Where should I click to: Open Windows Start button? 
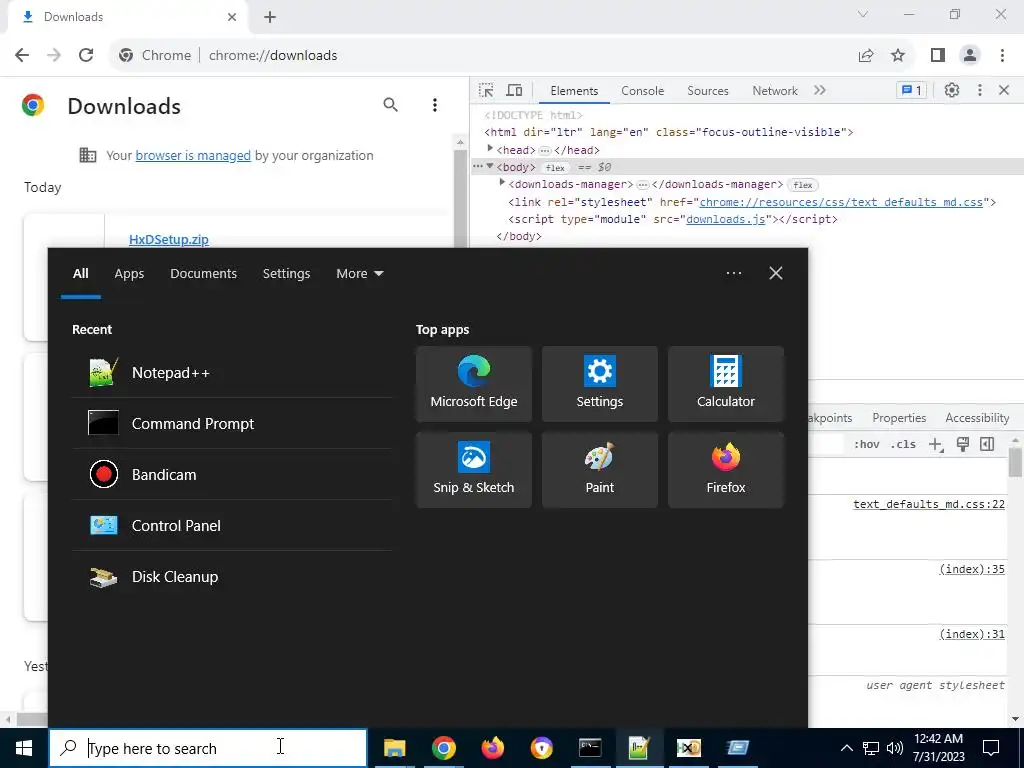click(24, 748)
